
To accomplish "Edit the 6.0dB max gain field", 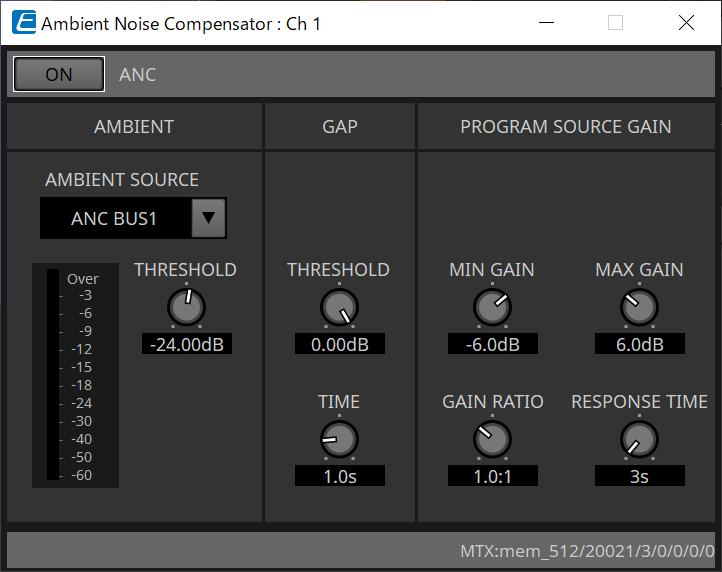I will click(639, 344).
